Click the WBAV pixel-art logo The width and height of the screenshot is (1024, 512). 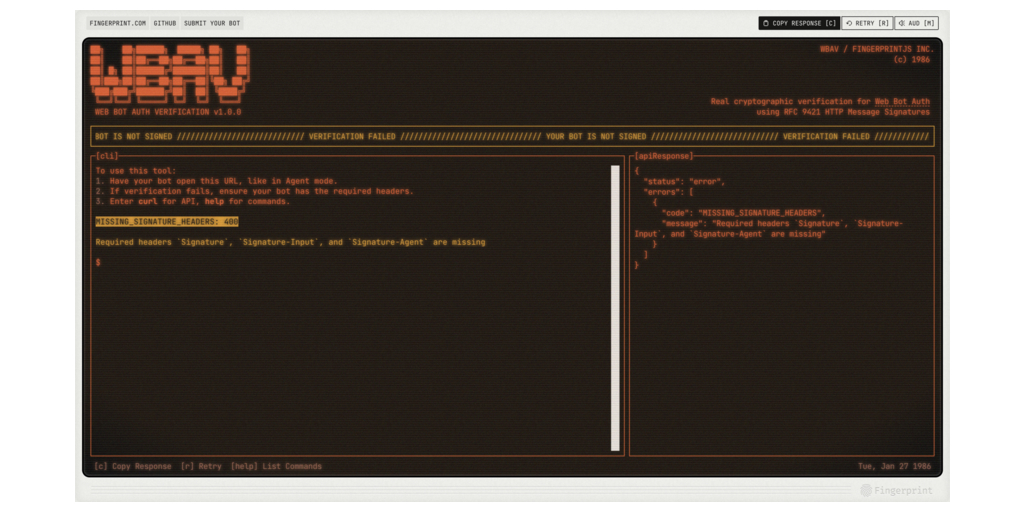coord(170,74)
